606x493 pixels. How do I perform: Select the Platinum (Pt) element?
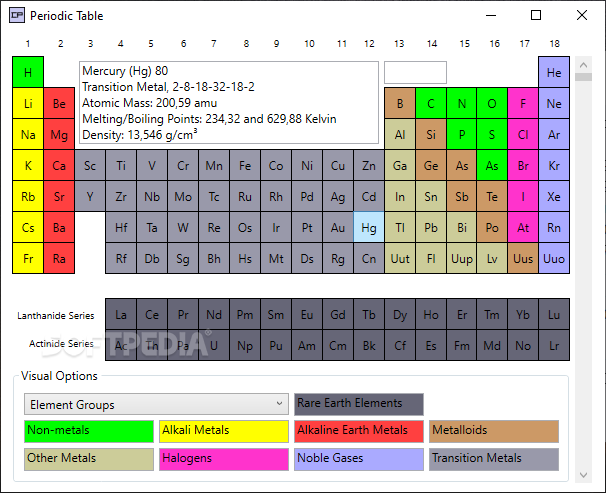pyautogui.click(x=307, y=228)
